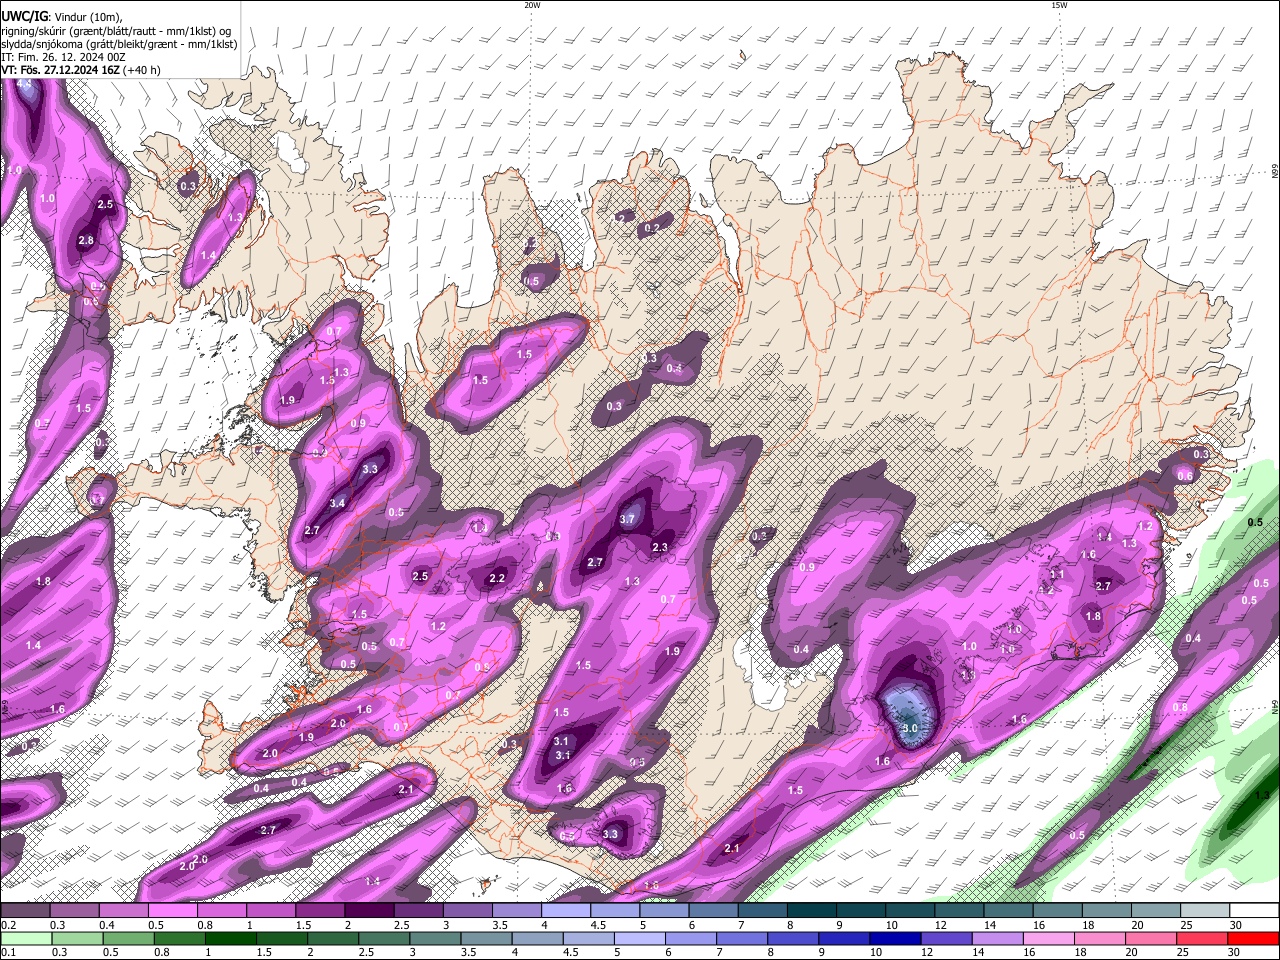Click the initial time line 'IT: Fim. 26. 12. 2024 00Z'
Screen dimensions: 1280x960
[63, 57]
